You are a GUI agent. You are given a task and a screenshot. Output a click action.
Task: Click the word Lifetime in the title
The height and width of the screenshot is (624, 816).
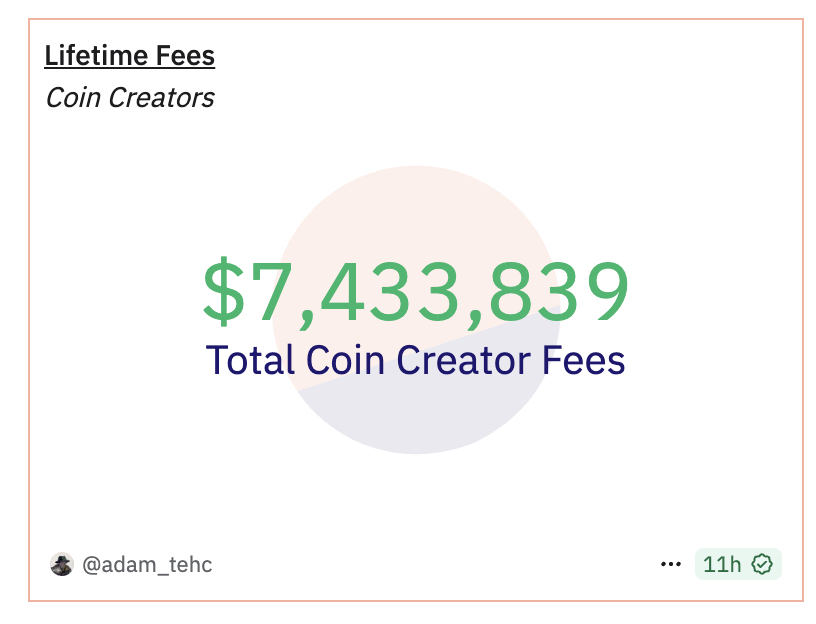point(97,56)
